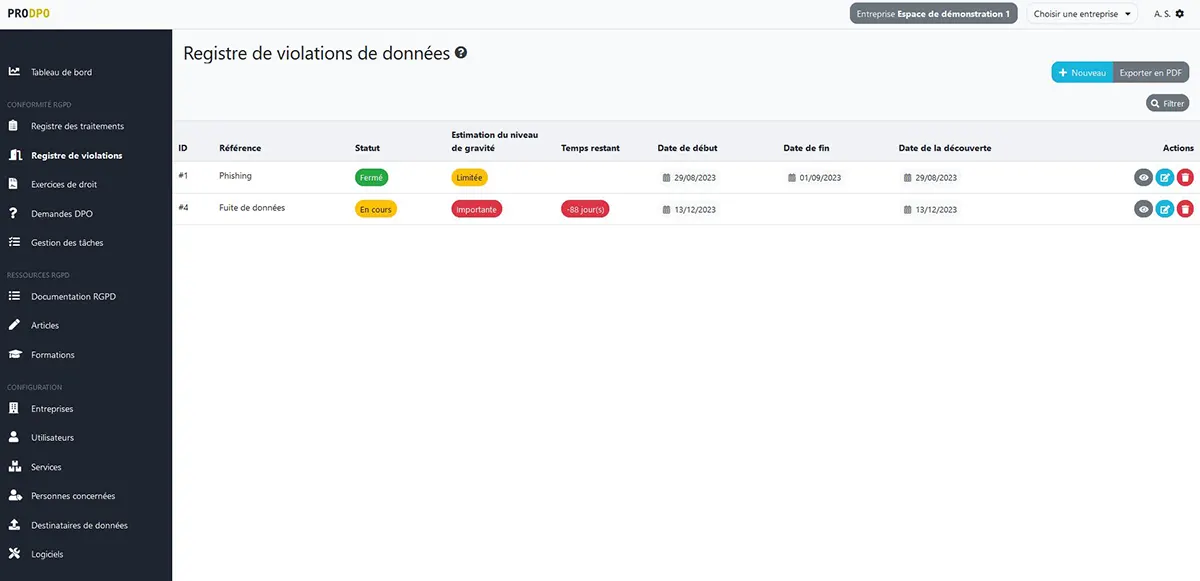Click Entreprise Espace de démonstration 1 badge

pyautogui.click(x=934, y=14)
